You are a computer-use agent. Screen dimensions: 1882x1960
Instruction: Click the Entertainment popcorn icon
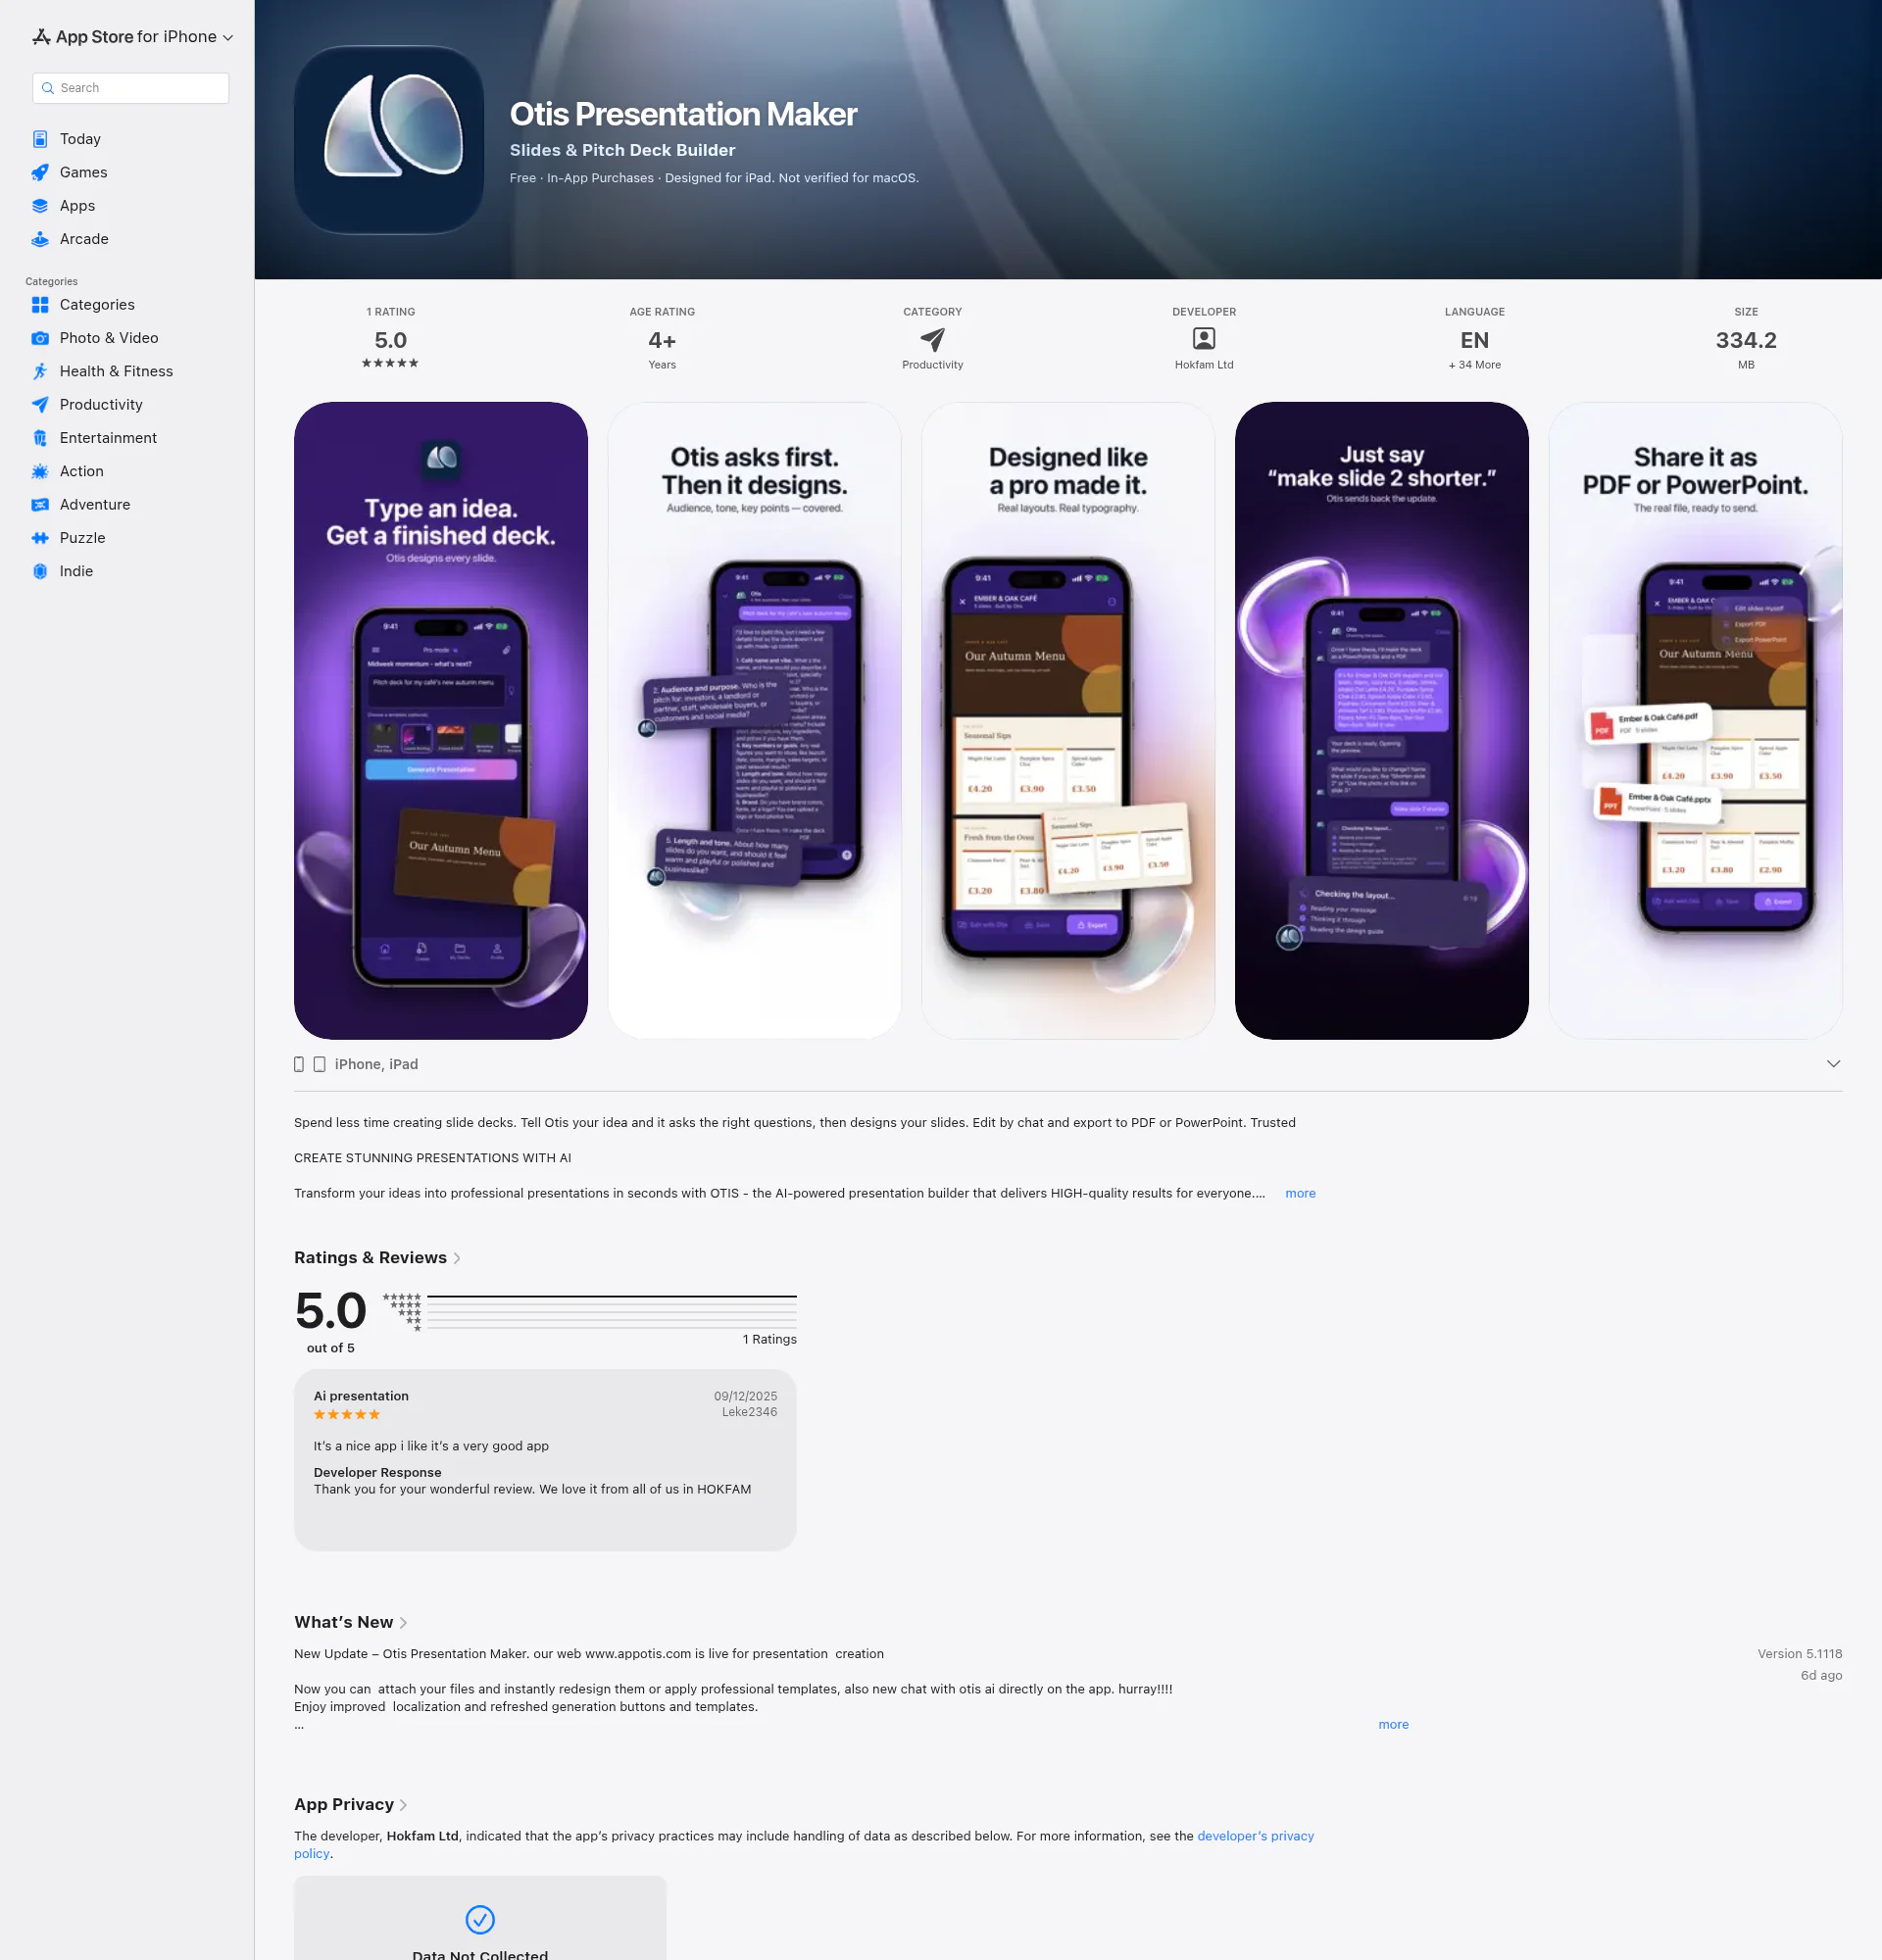coord(40,438)
